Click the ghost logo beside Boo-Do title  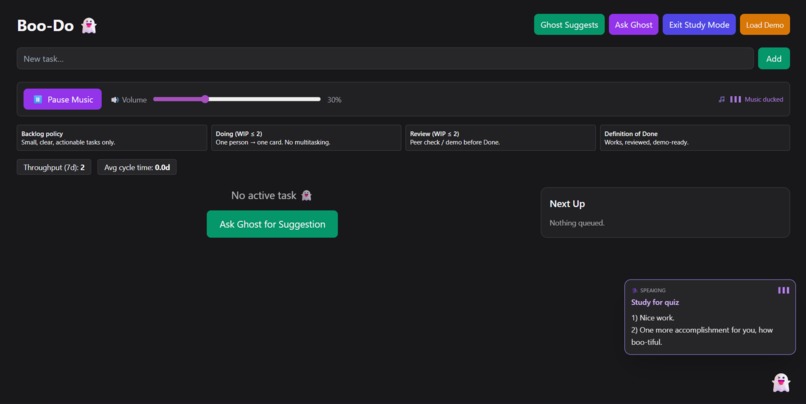point(89,25)
